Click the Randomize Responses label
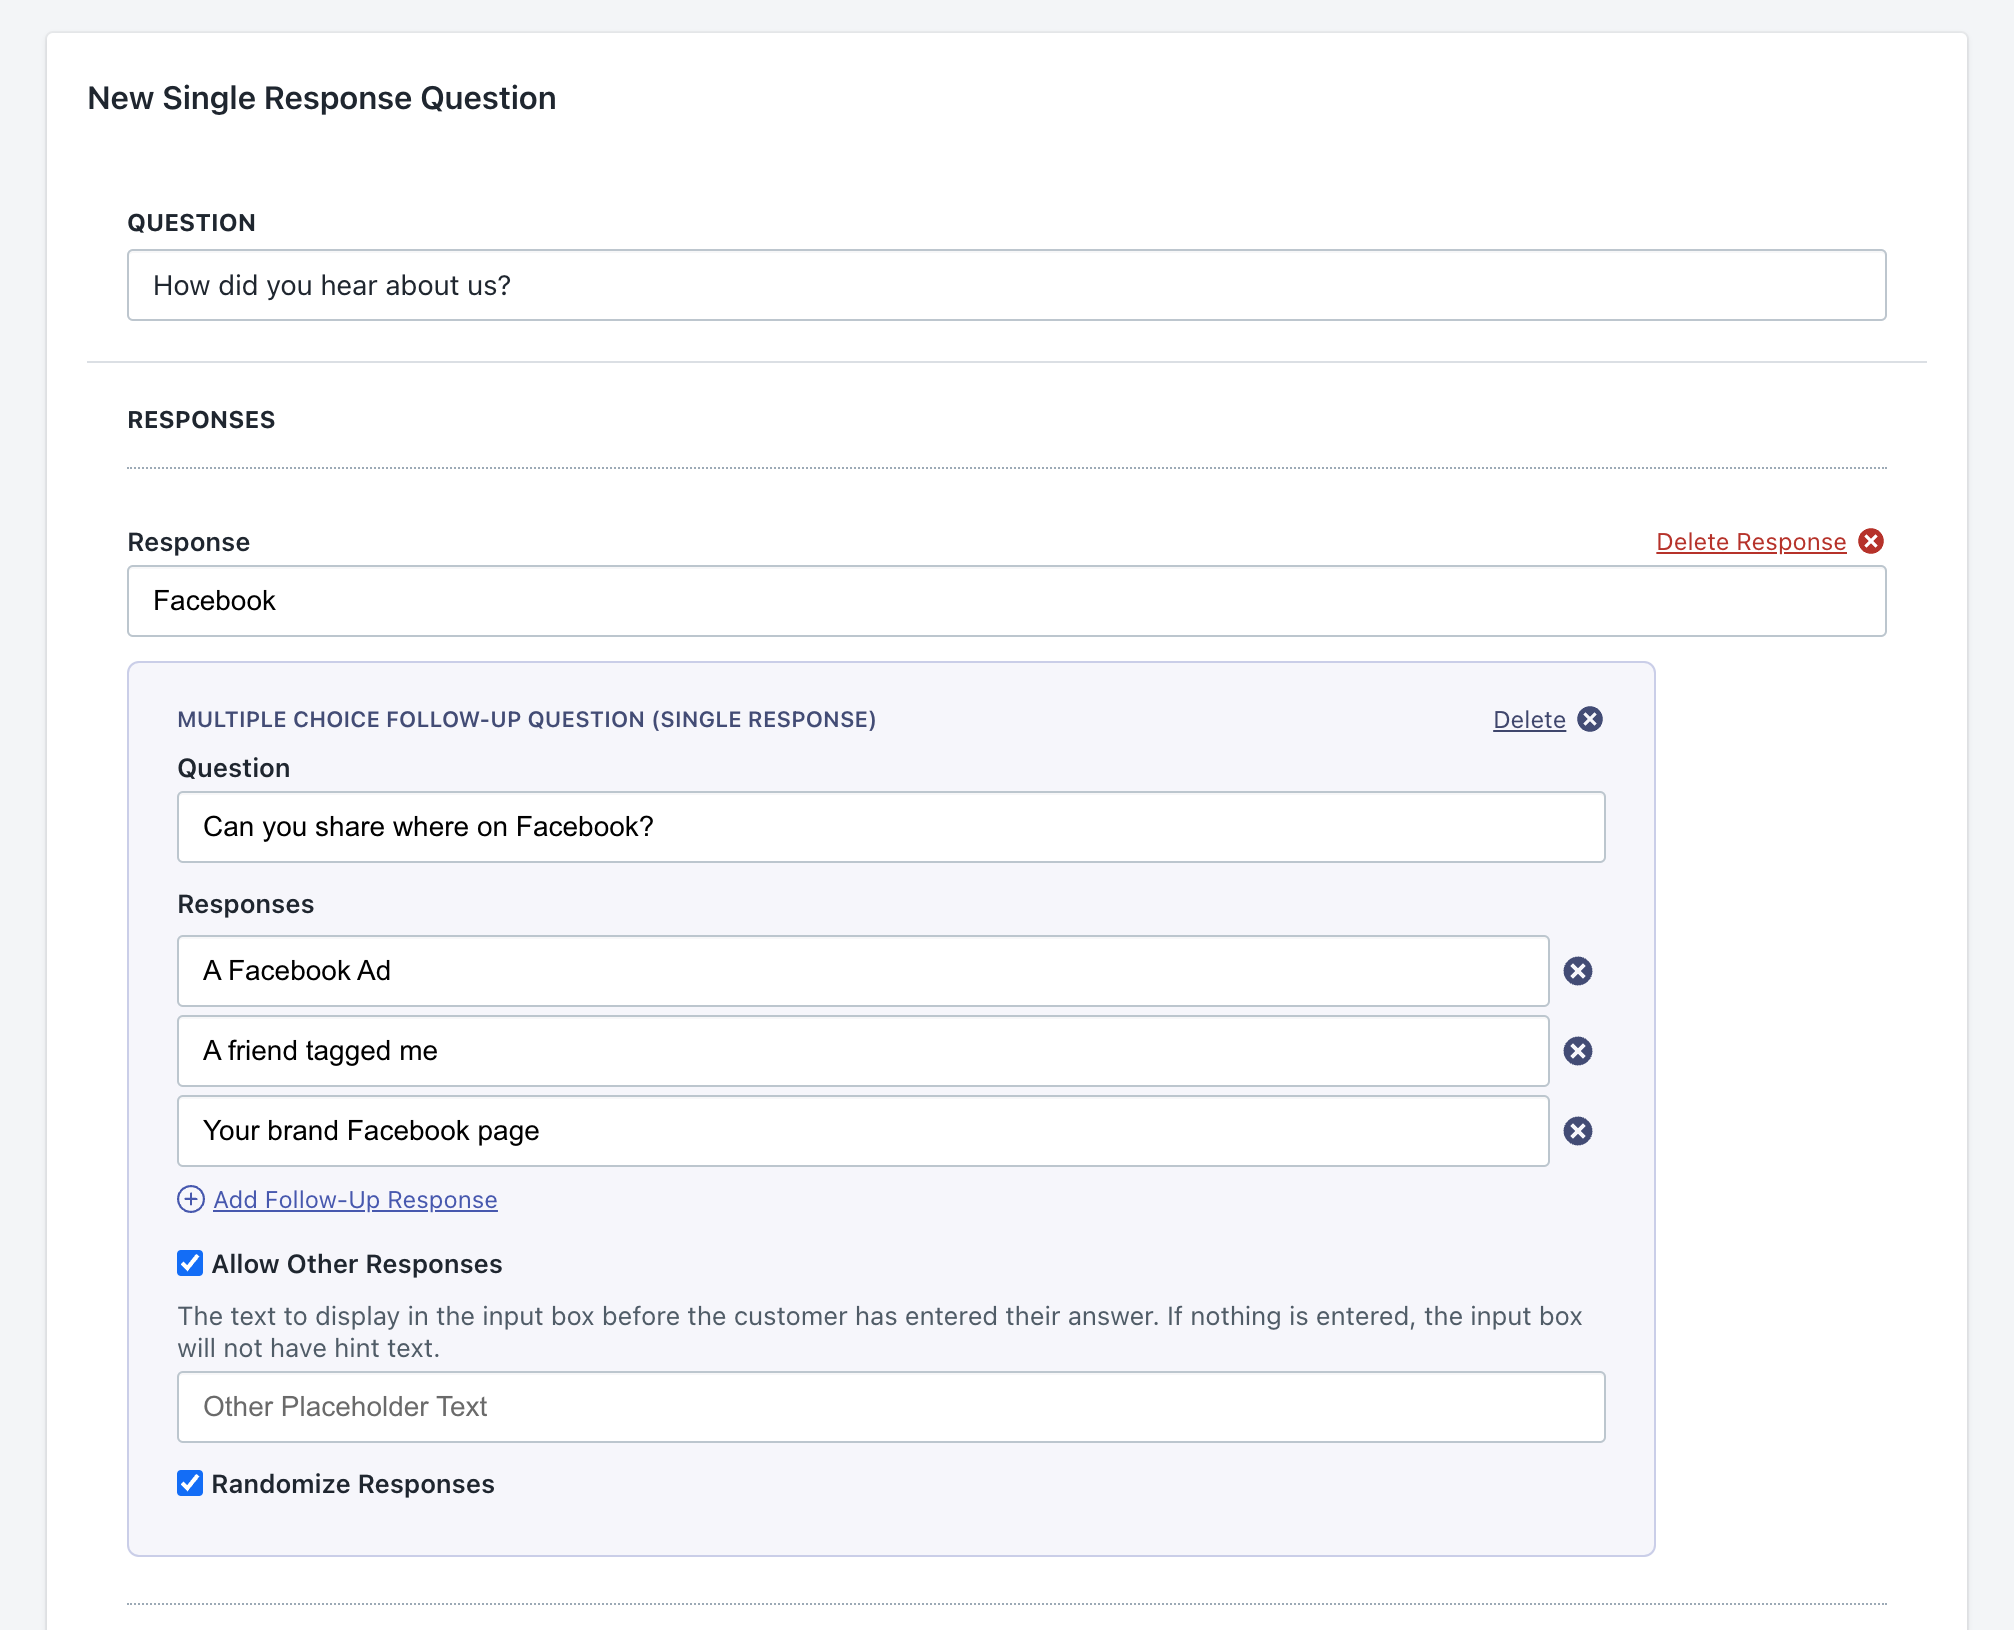Screen dimensions: 2014x1630 (x=353, y=1484)
